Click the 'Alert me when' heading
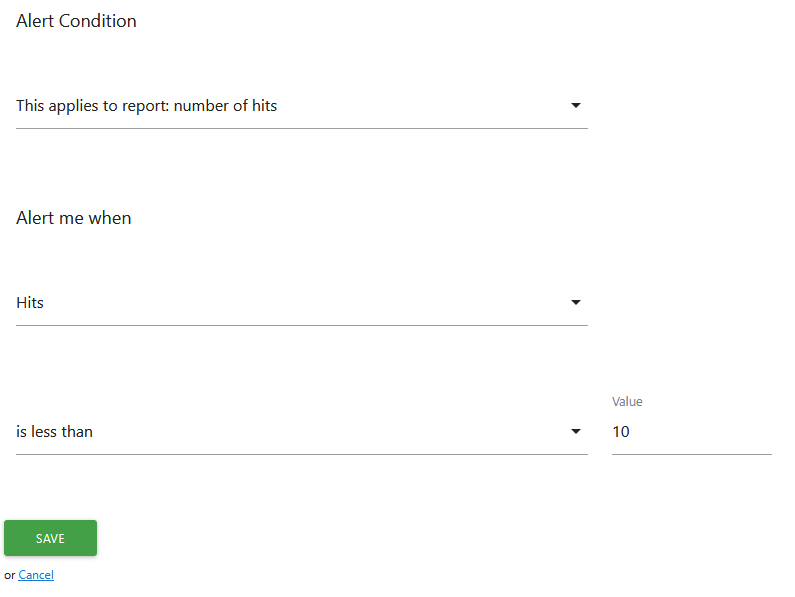 click(x=74, y=218)
